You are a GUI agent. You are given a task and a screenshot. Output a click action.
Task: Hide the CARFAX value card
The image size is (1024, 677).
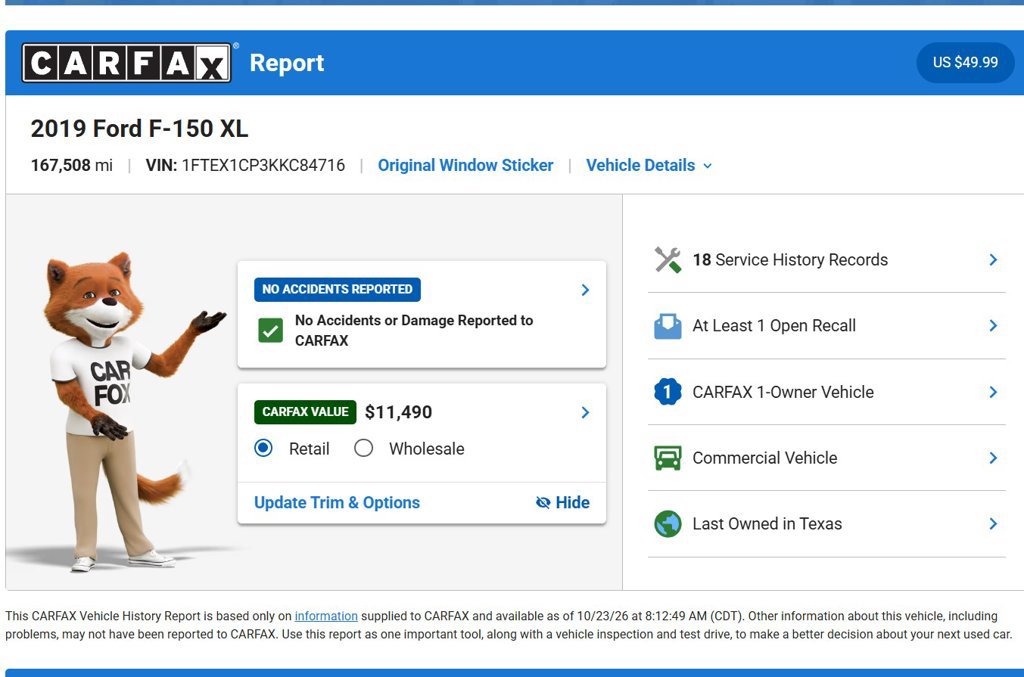click(x=562, y=502)
